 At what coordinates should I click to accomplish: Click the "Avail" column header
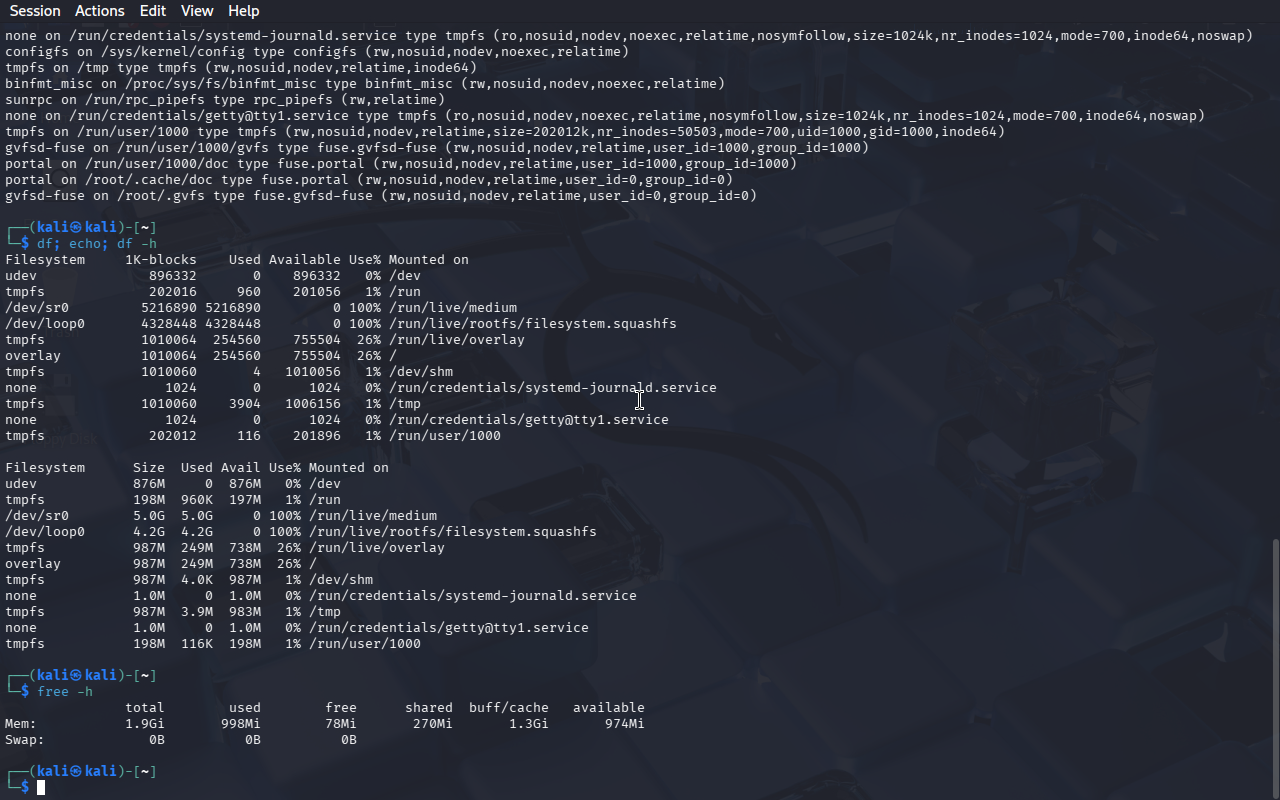pos(240,468)
